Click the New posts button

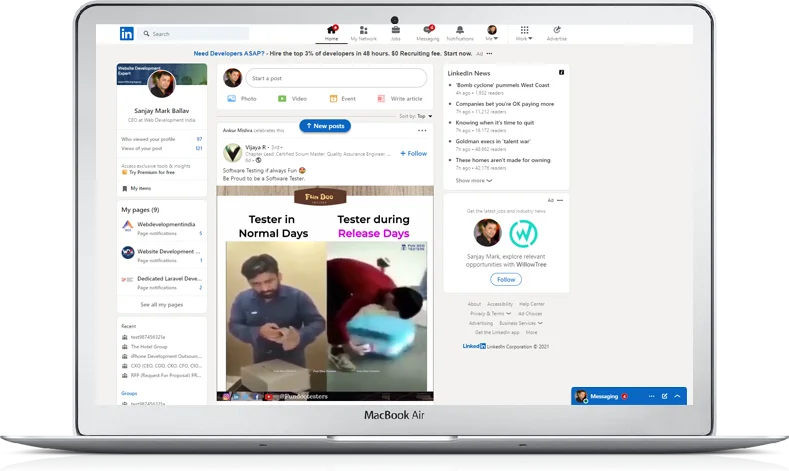point(324,126)
